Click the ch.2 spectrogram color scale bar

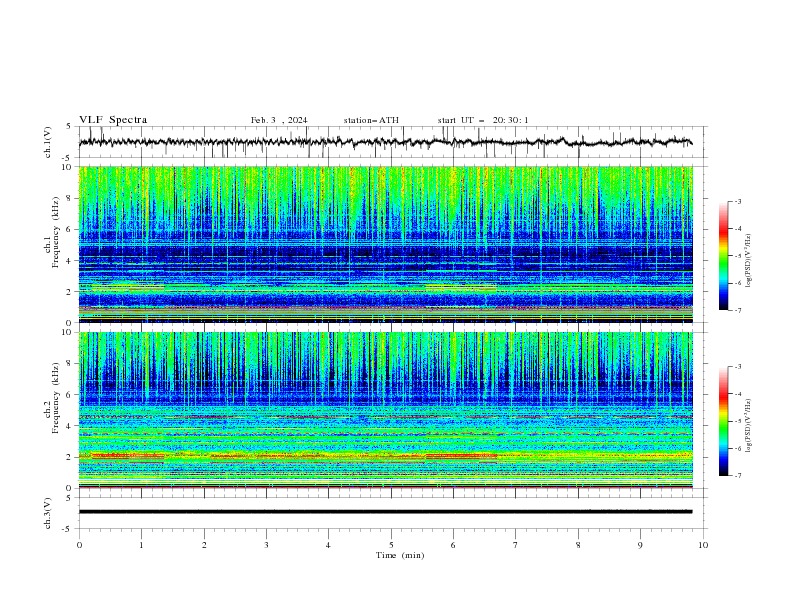[x=724, y=421]
